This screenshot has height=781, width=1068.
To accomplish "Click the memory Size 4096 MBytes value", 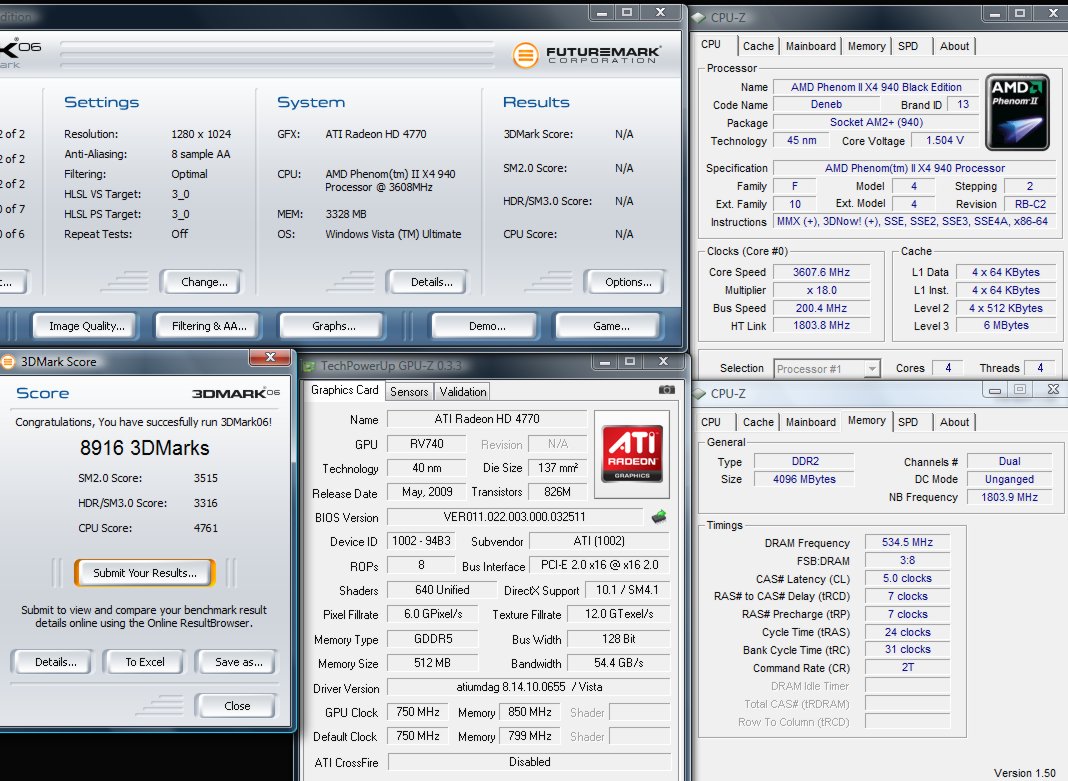I will (804, 479).
